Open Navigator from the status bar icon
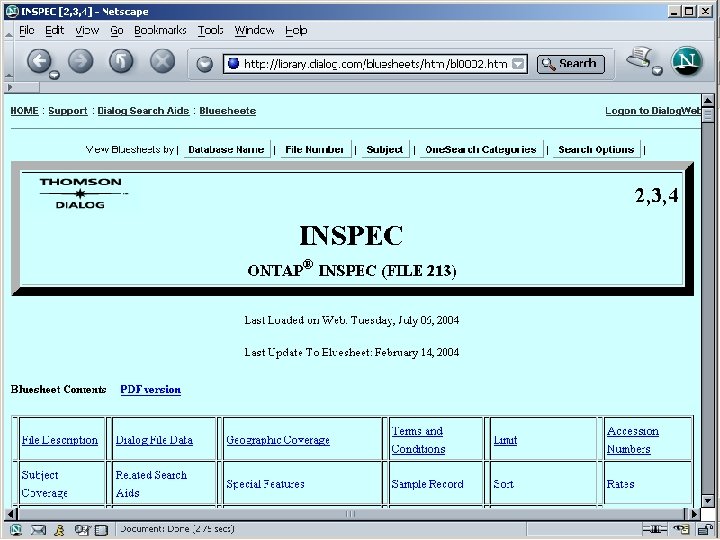 (16, 530)
